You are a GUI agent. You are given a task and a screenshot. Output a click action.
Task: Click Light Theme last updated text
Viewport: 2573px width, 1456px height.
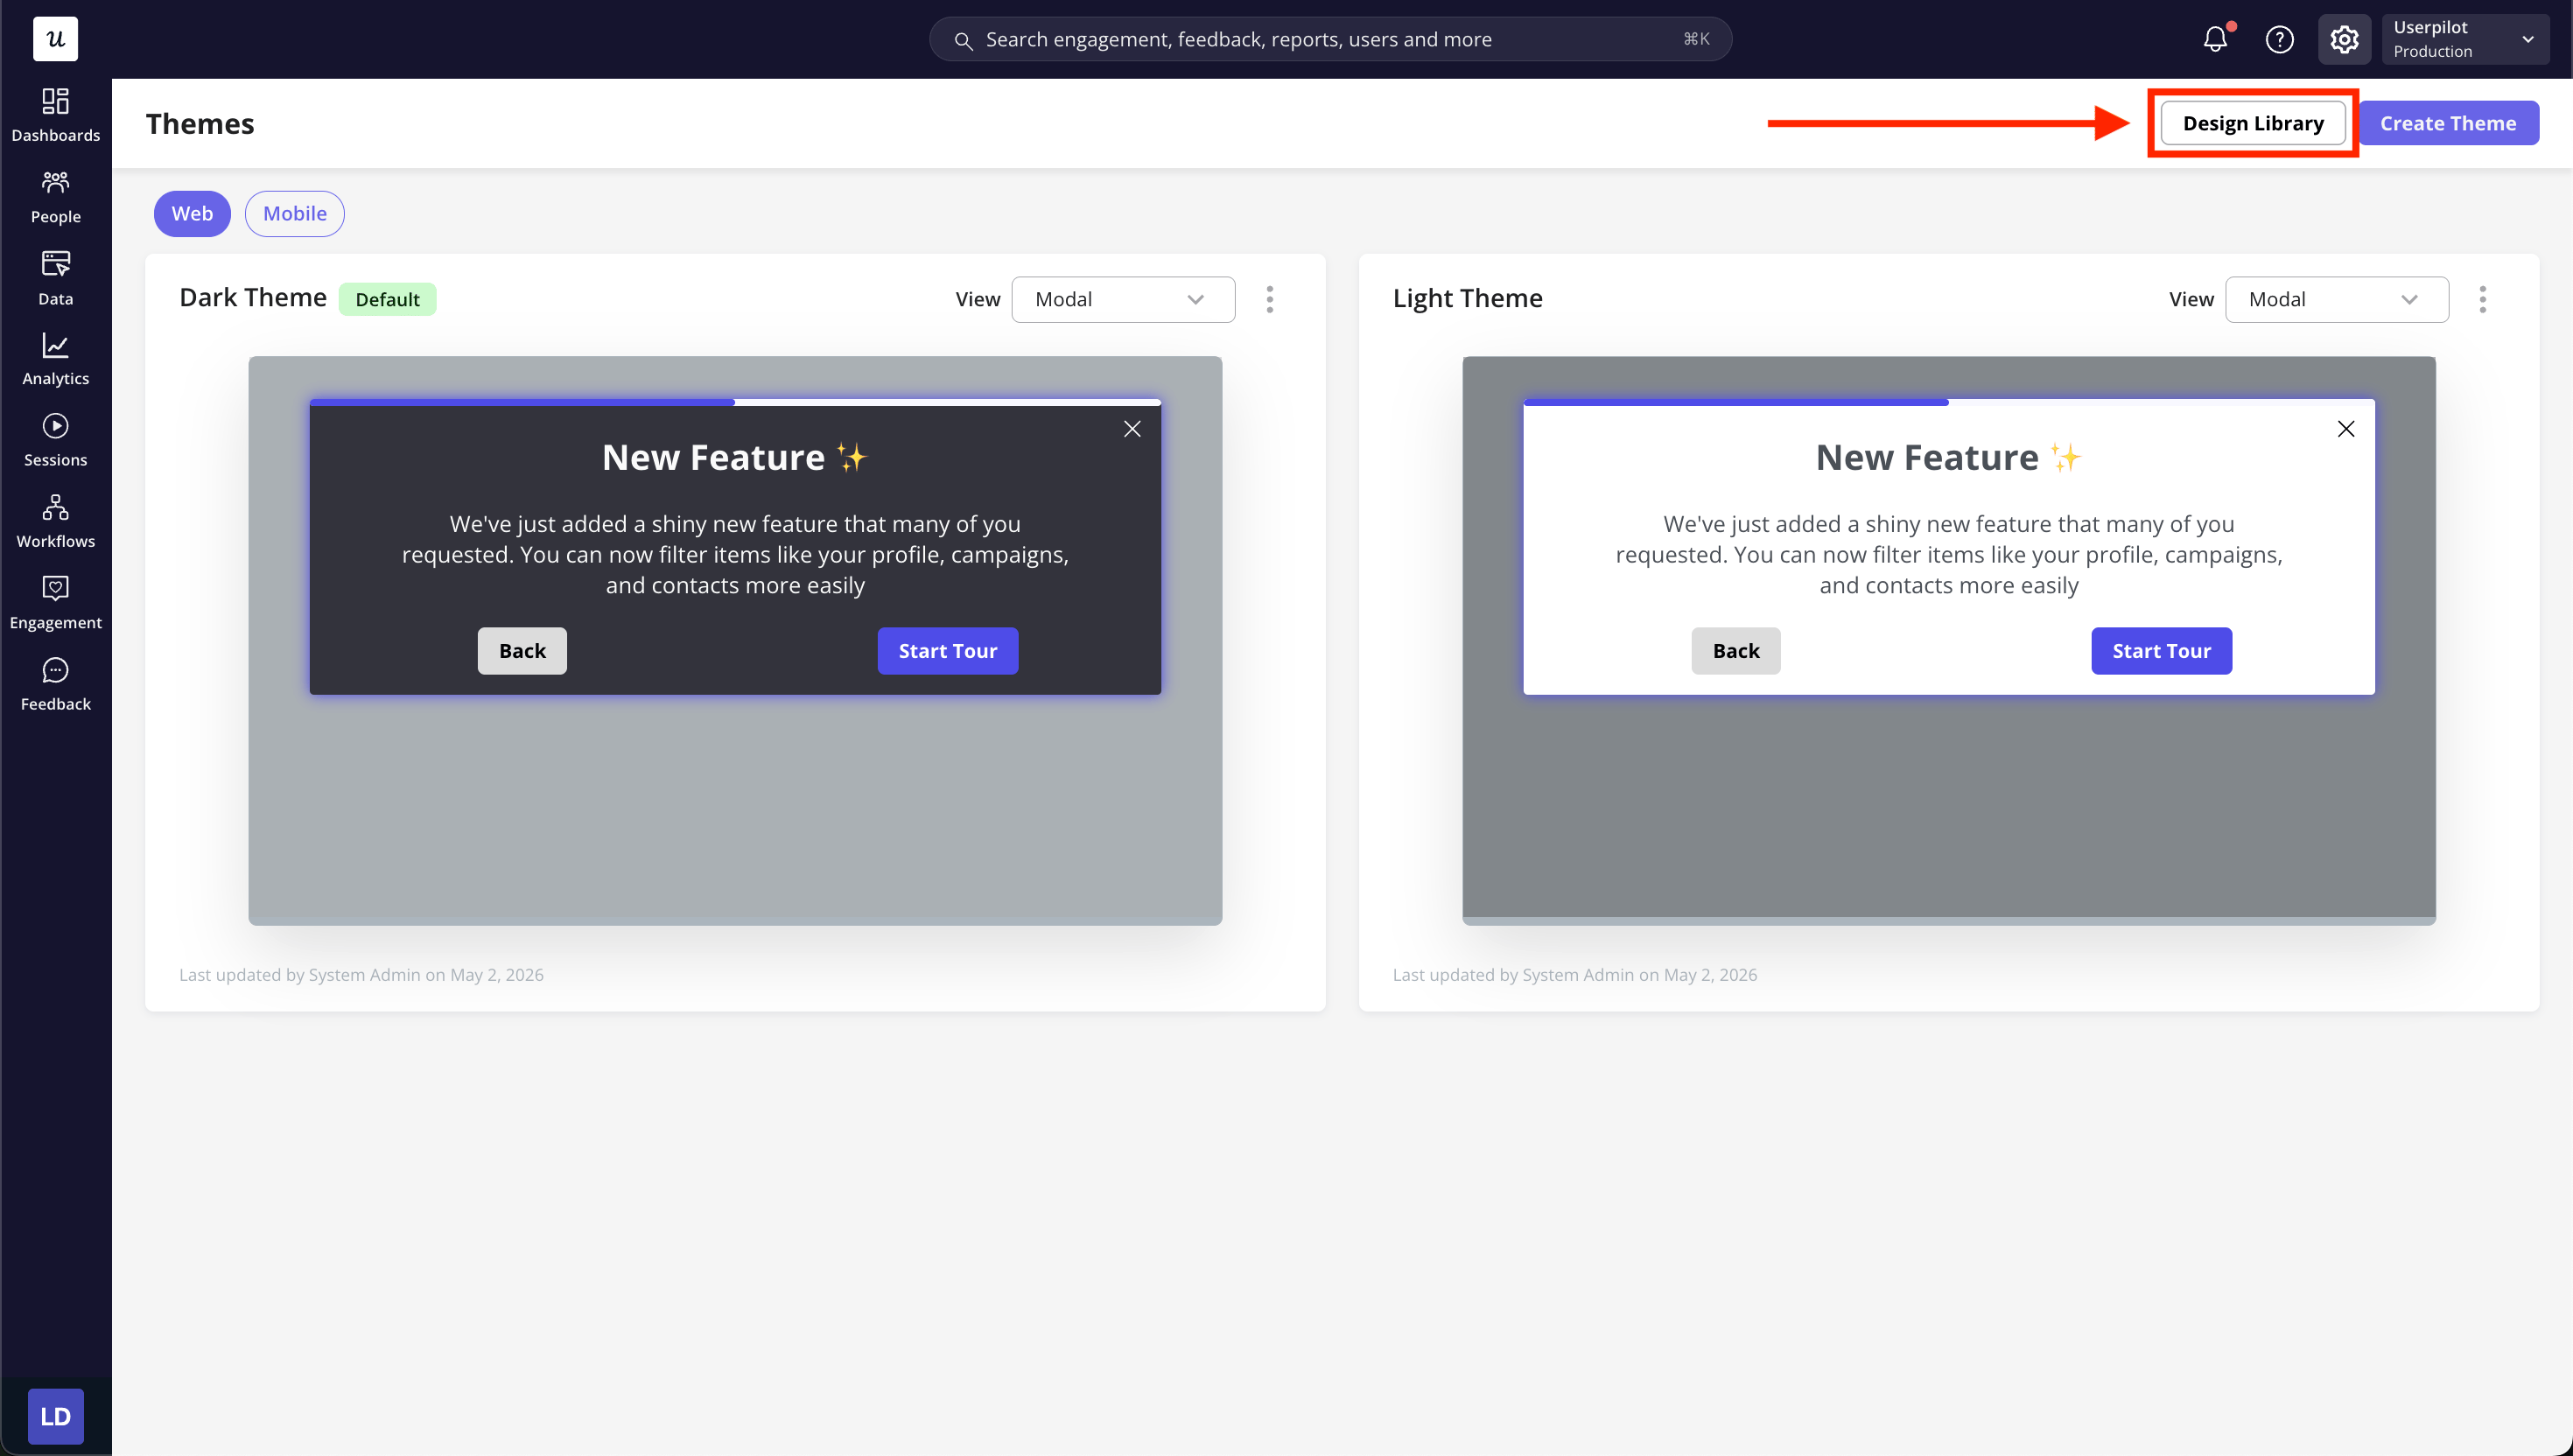[x=1575, y=975]
